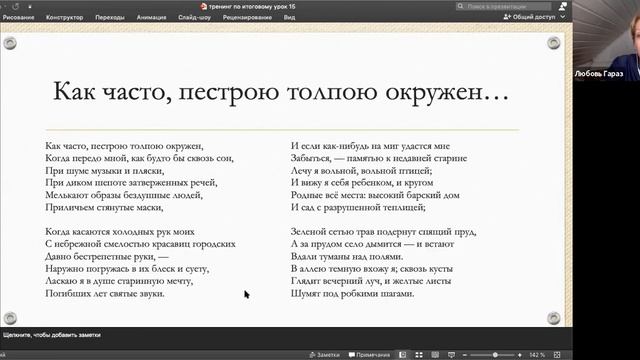Click the PowerPoint document icon in the title
640x360 pixels.
pos(204,7)
